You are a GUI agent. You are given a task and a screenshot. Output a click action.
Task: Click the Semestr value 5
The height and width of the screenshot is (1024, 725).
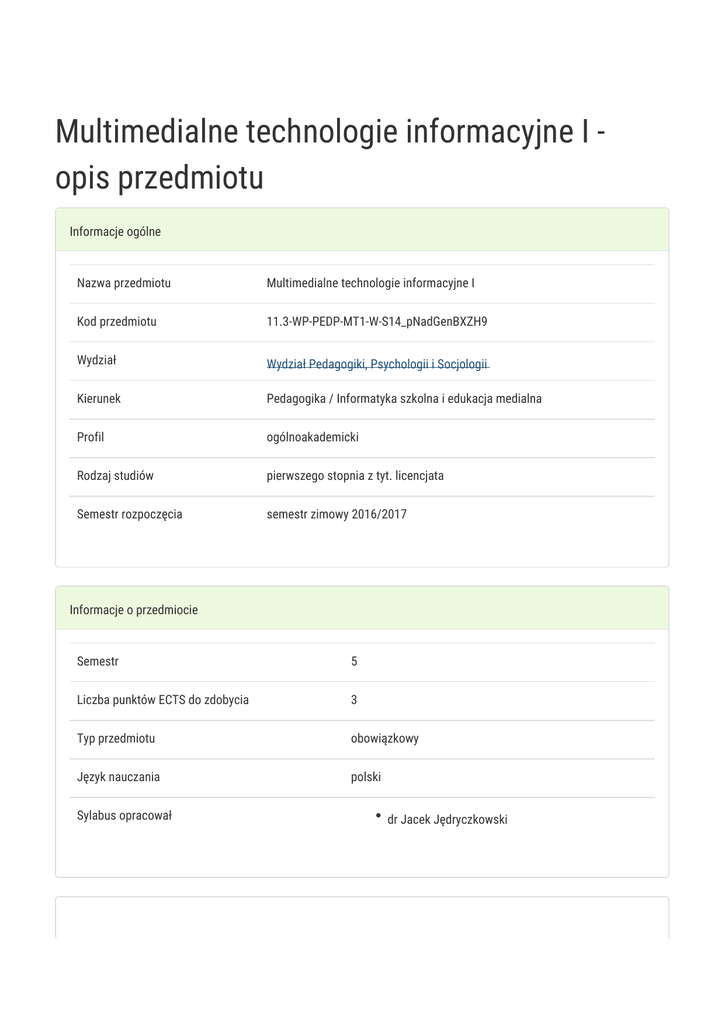click(x=354, y=662)
